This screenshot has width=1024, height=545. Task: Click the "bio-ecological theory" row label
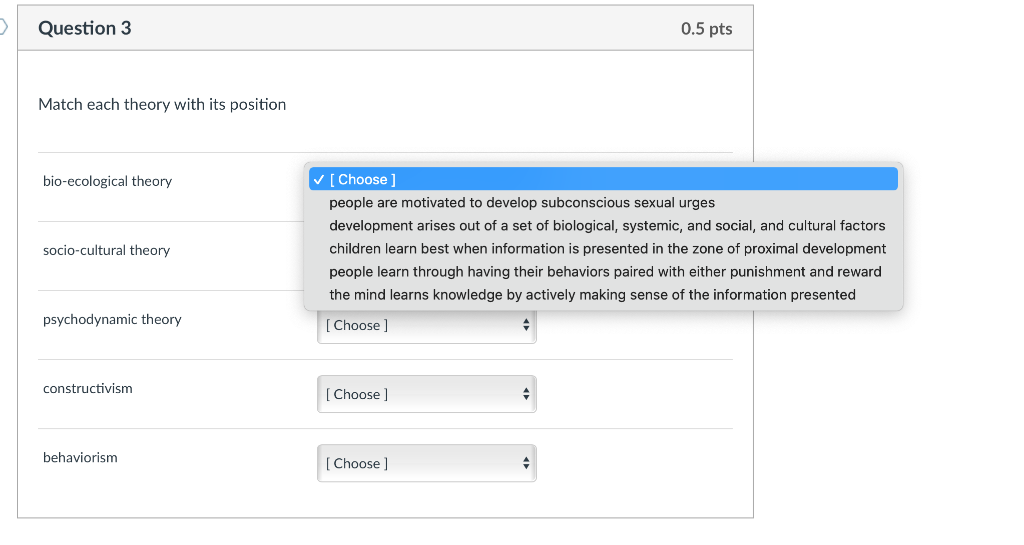point(107,181)
